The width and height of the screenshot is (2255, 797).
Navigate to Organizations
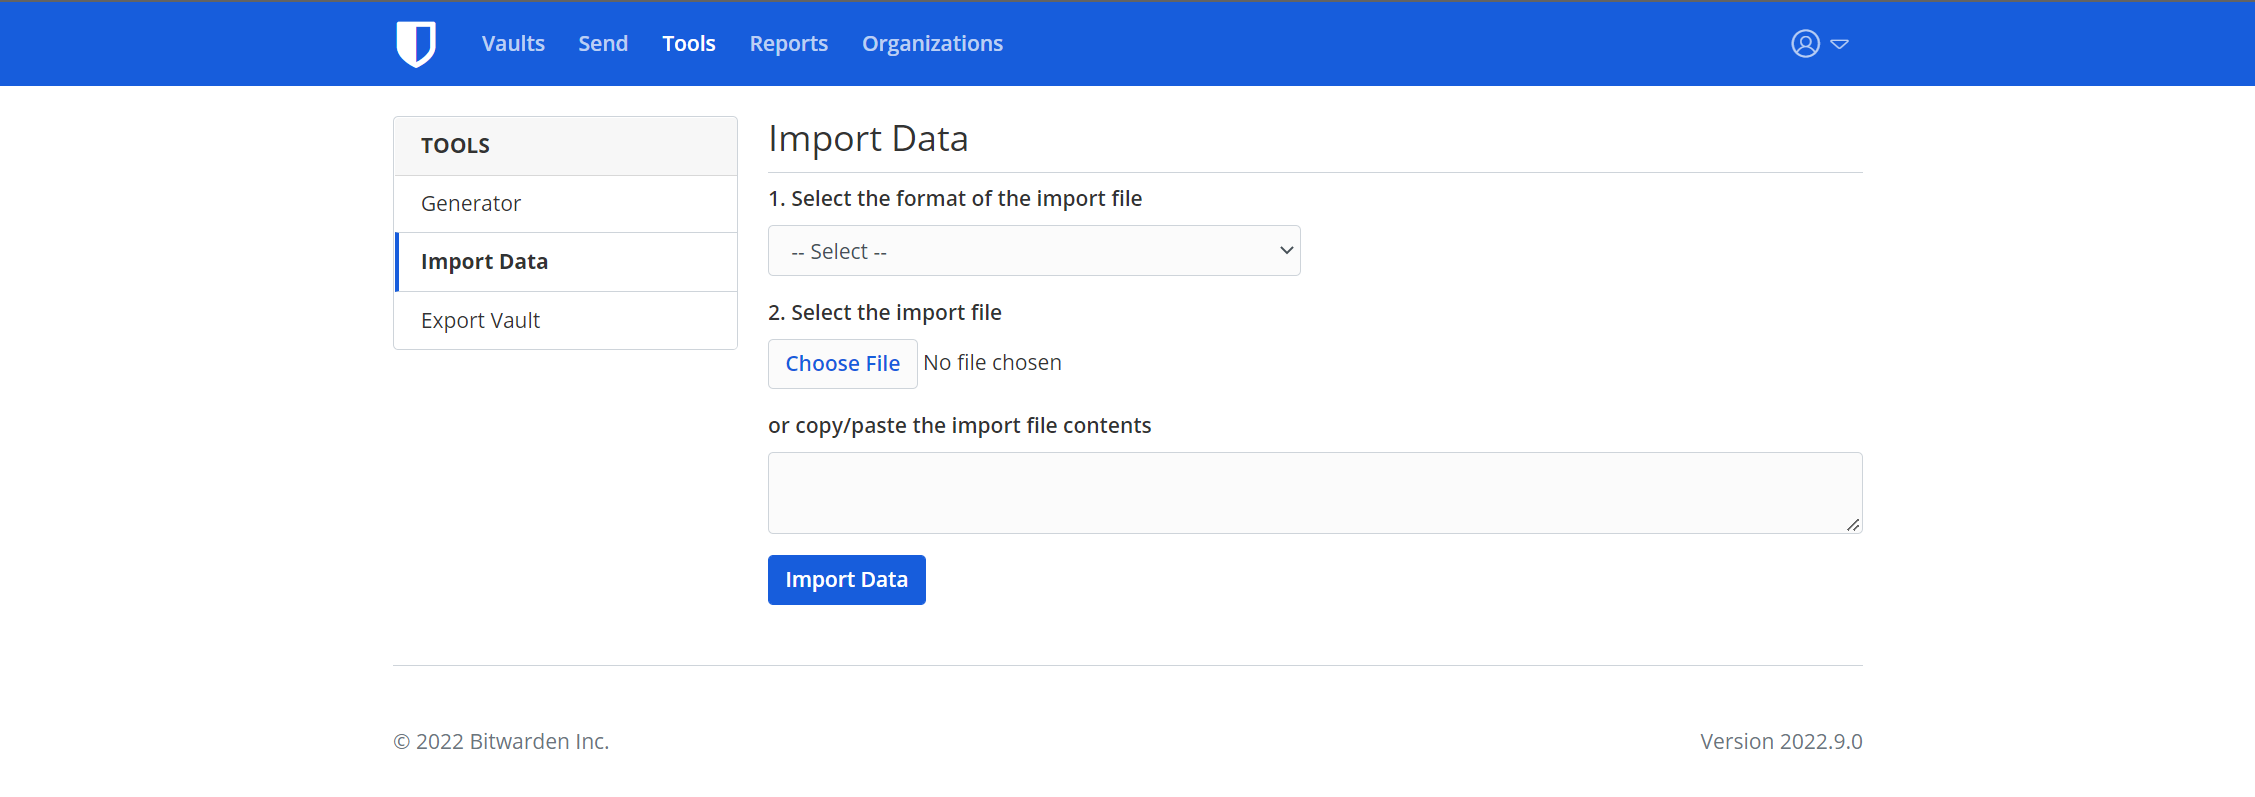932,44
